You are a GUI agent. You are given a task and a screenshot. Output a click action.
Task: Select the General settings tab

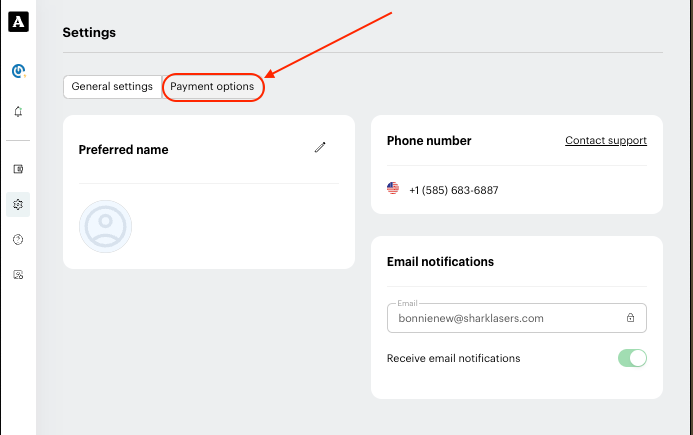pyautogui.click(x=112, y=87)
